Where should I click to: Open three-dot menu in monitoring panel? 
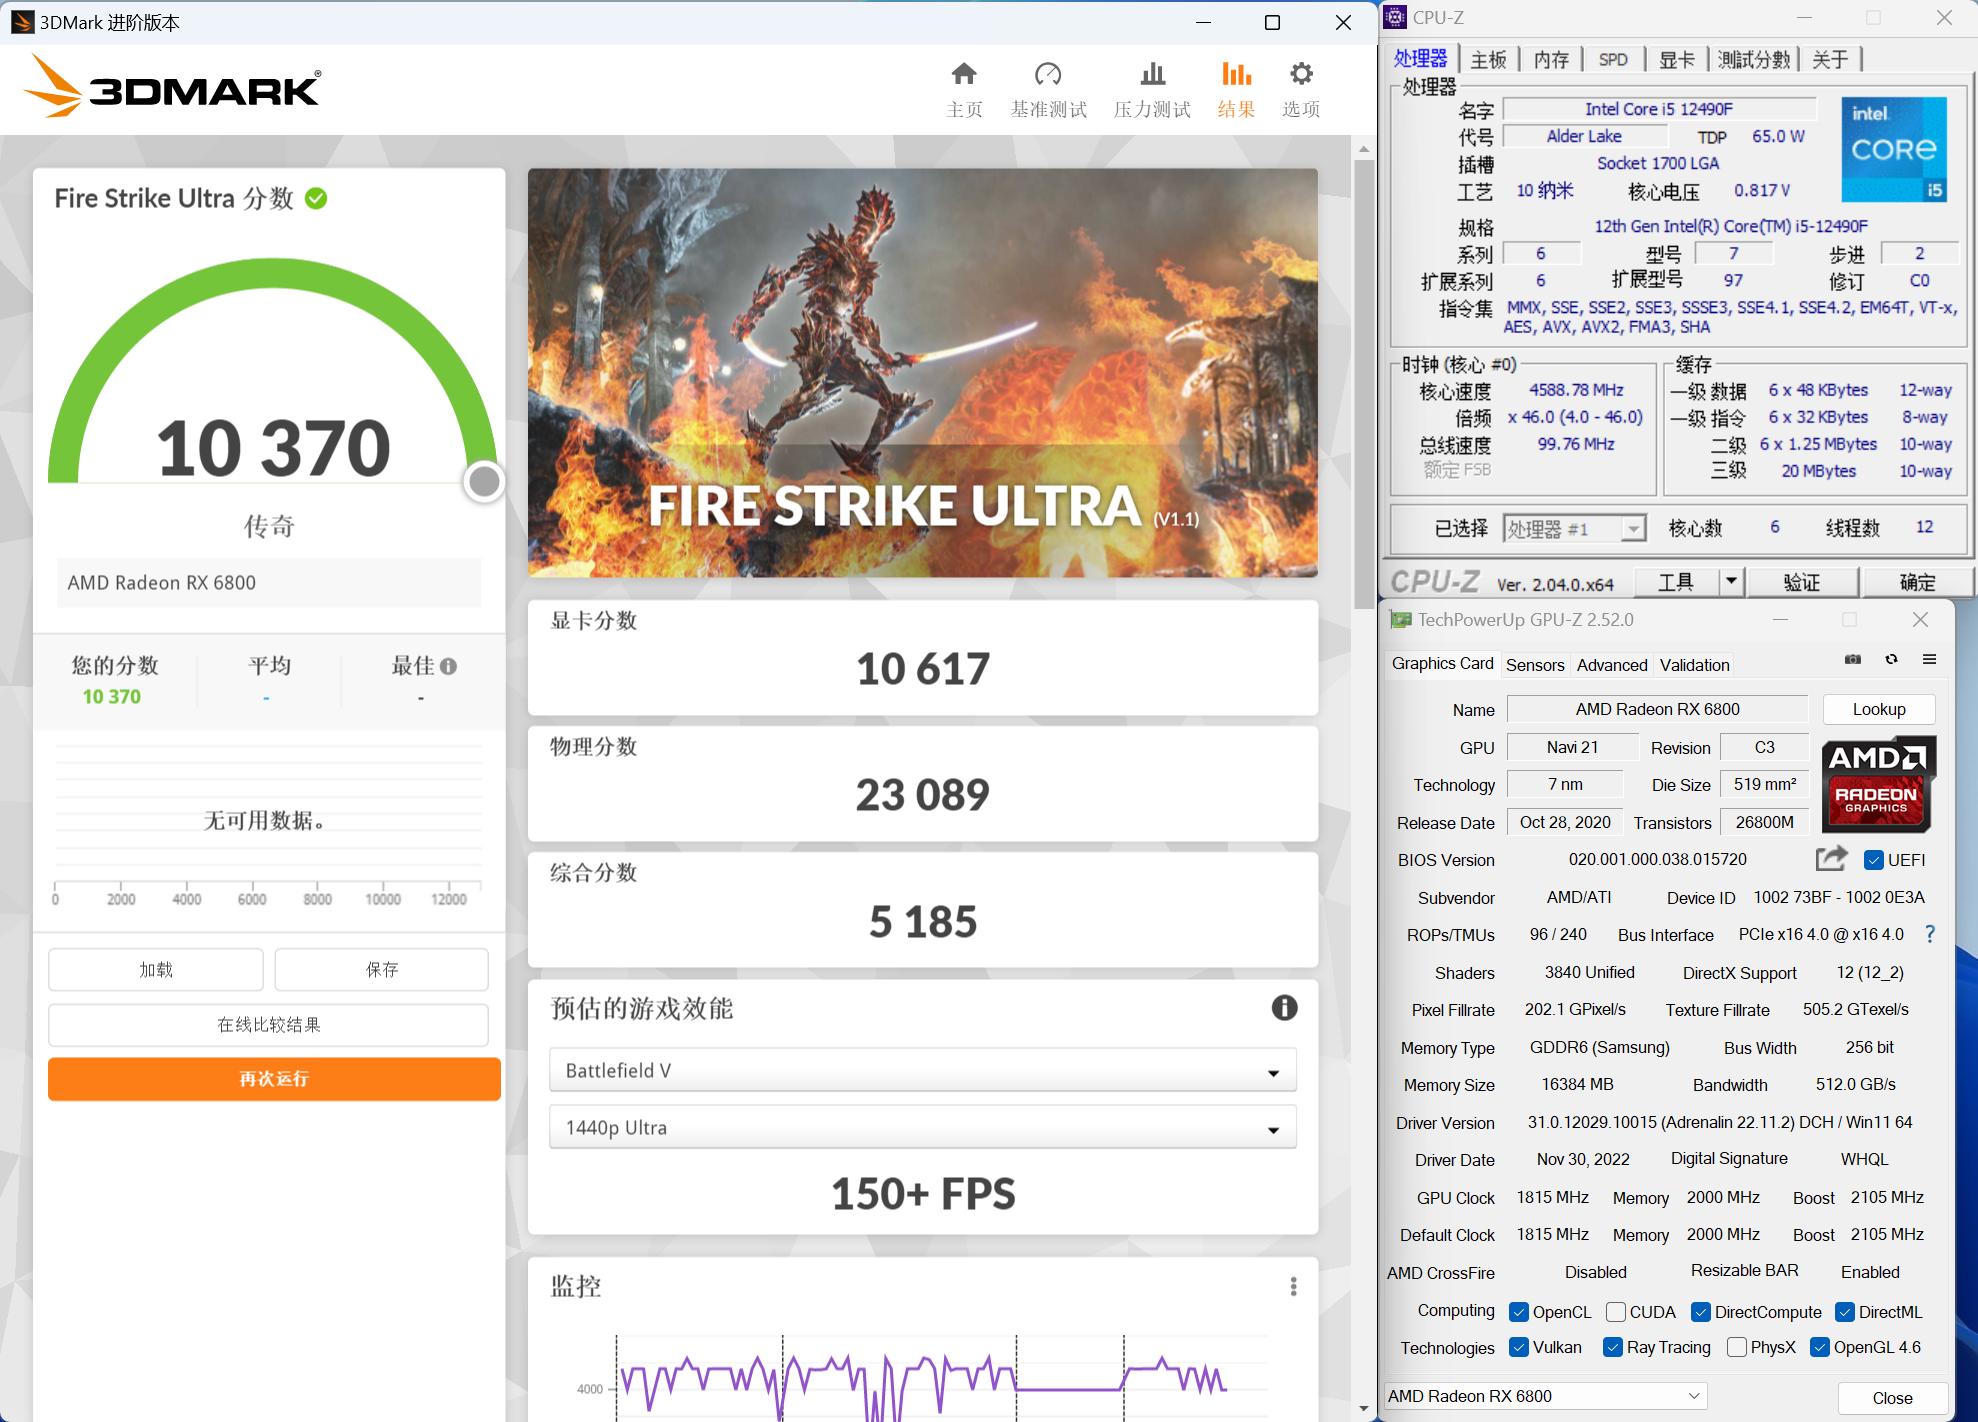[1293, 1286]
